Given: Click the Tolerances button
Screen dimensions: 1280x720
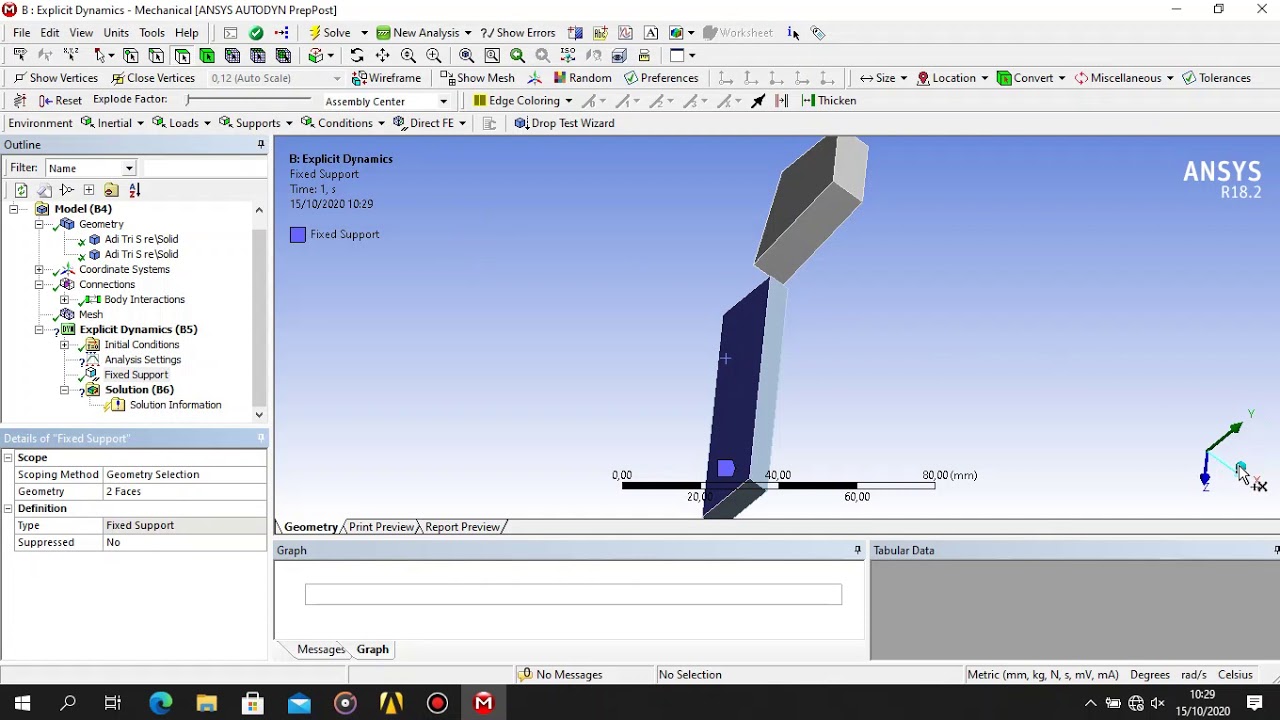Looking at the screenshot, I should [x=1217, y=78].
